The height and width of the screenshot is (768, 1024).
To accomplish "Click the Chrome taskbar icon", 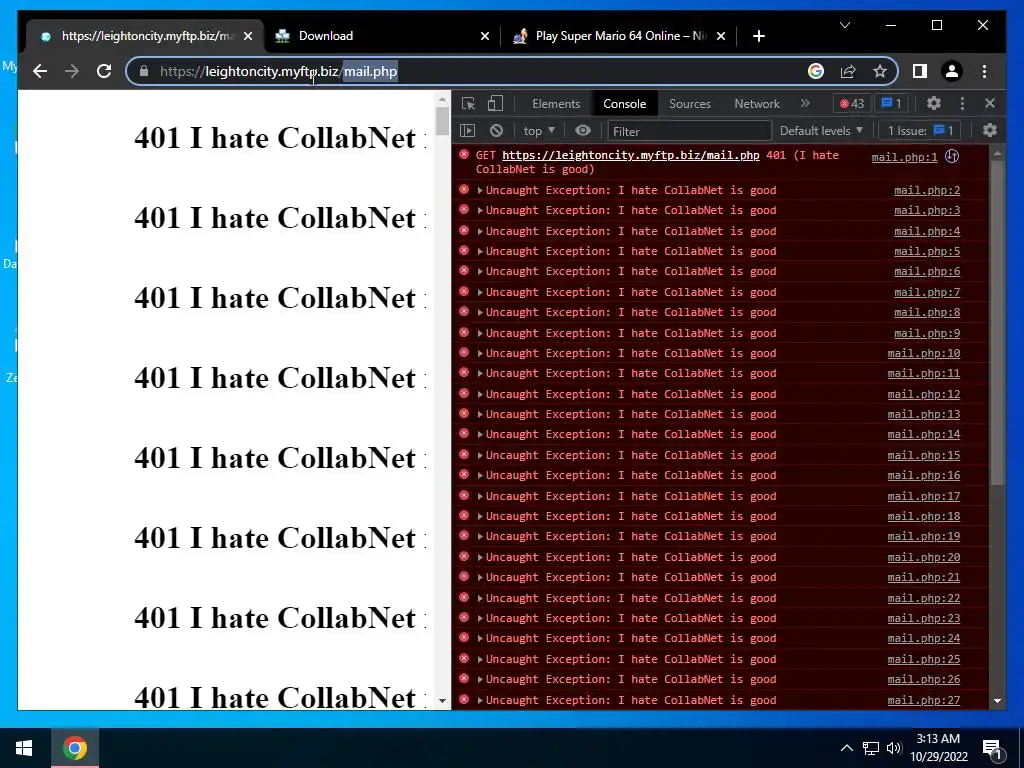I will pyautogui.click(x=74, y=748).
